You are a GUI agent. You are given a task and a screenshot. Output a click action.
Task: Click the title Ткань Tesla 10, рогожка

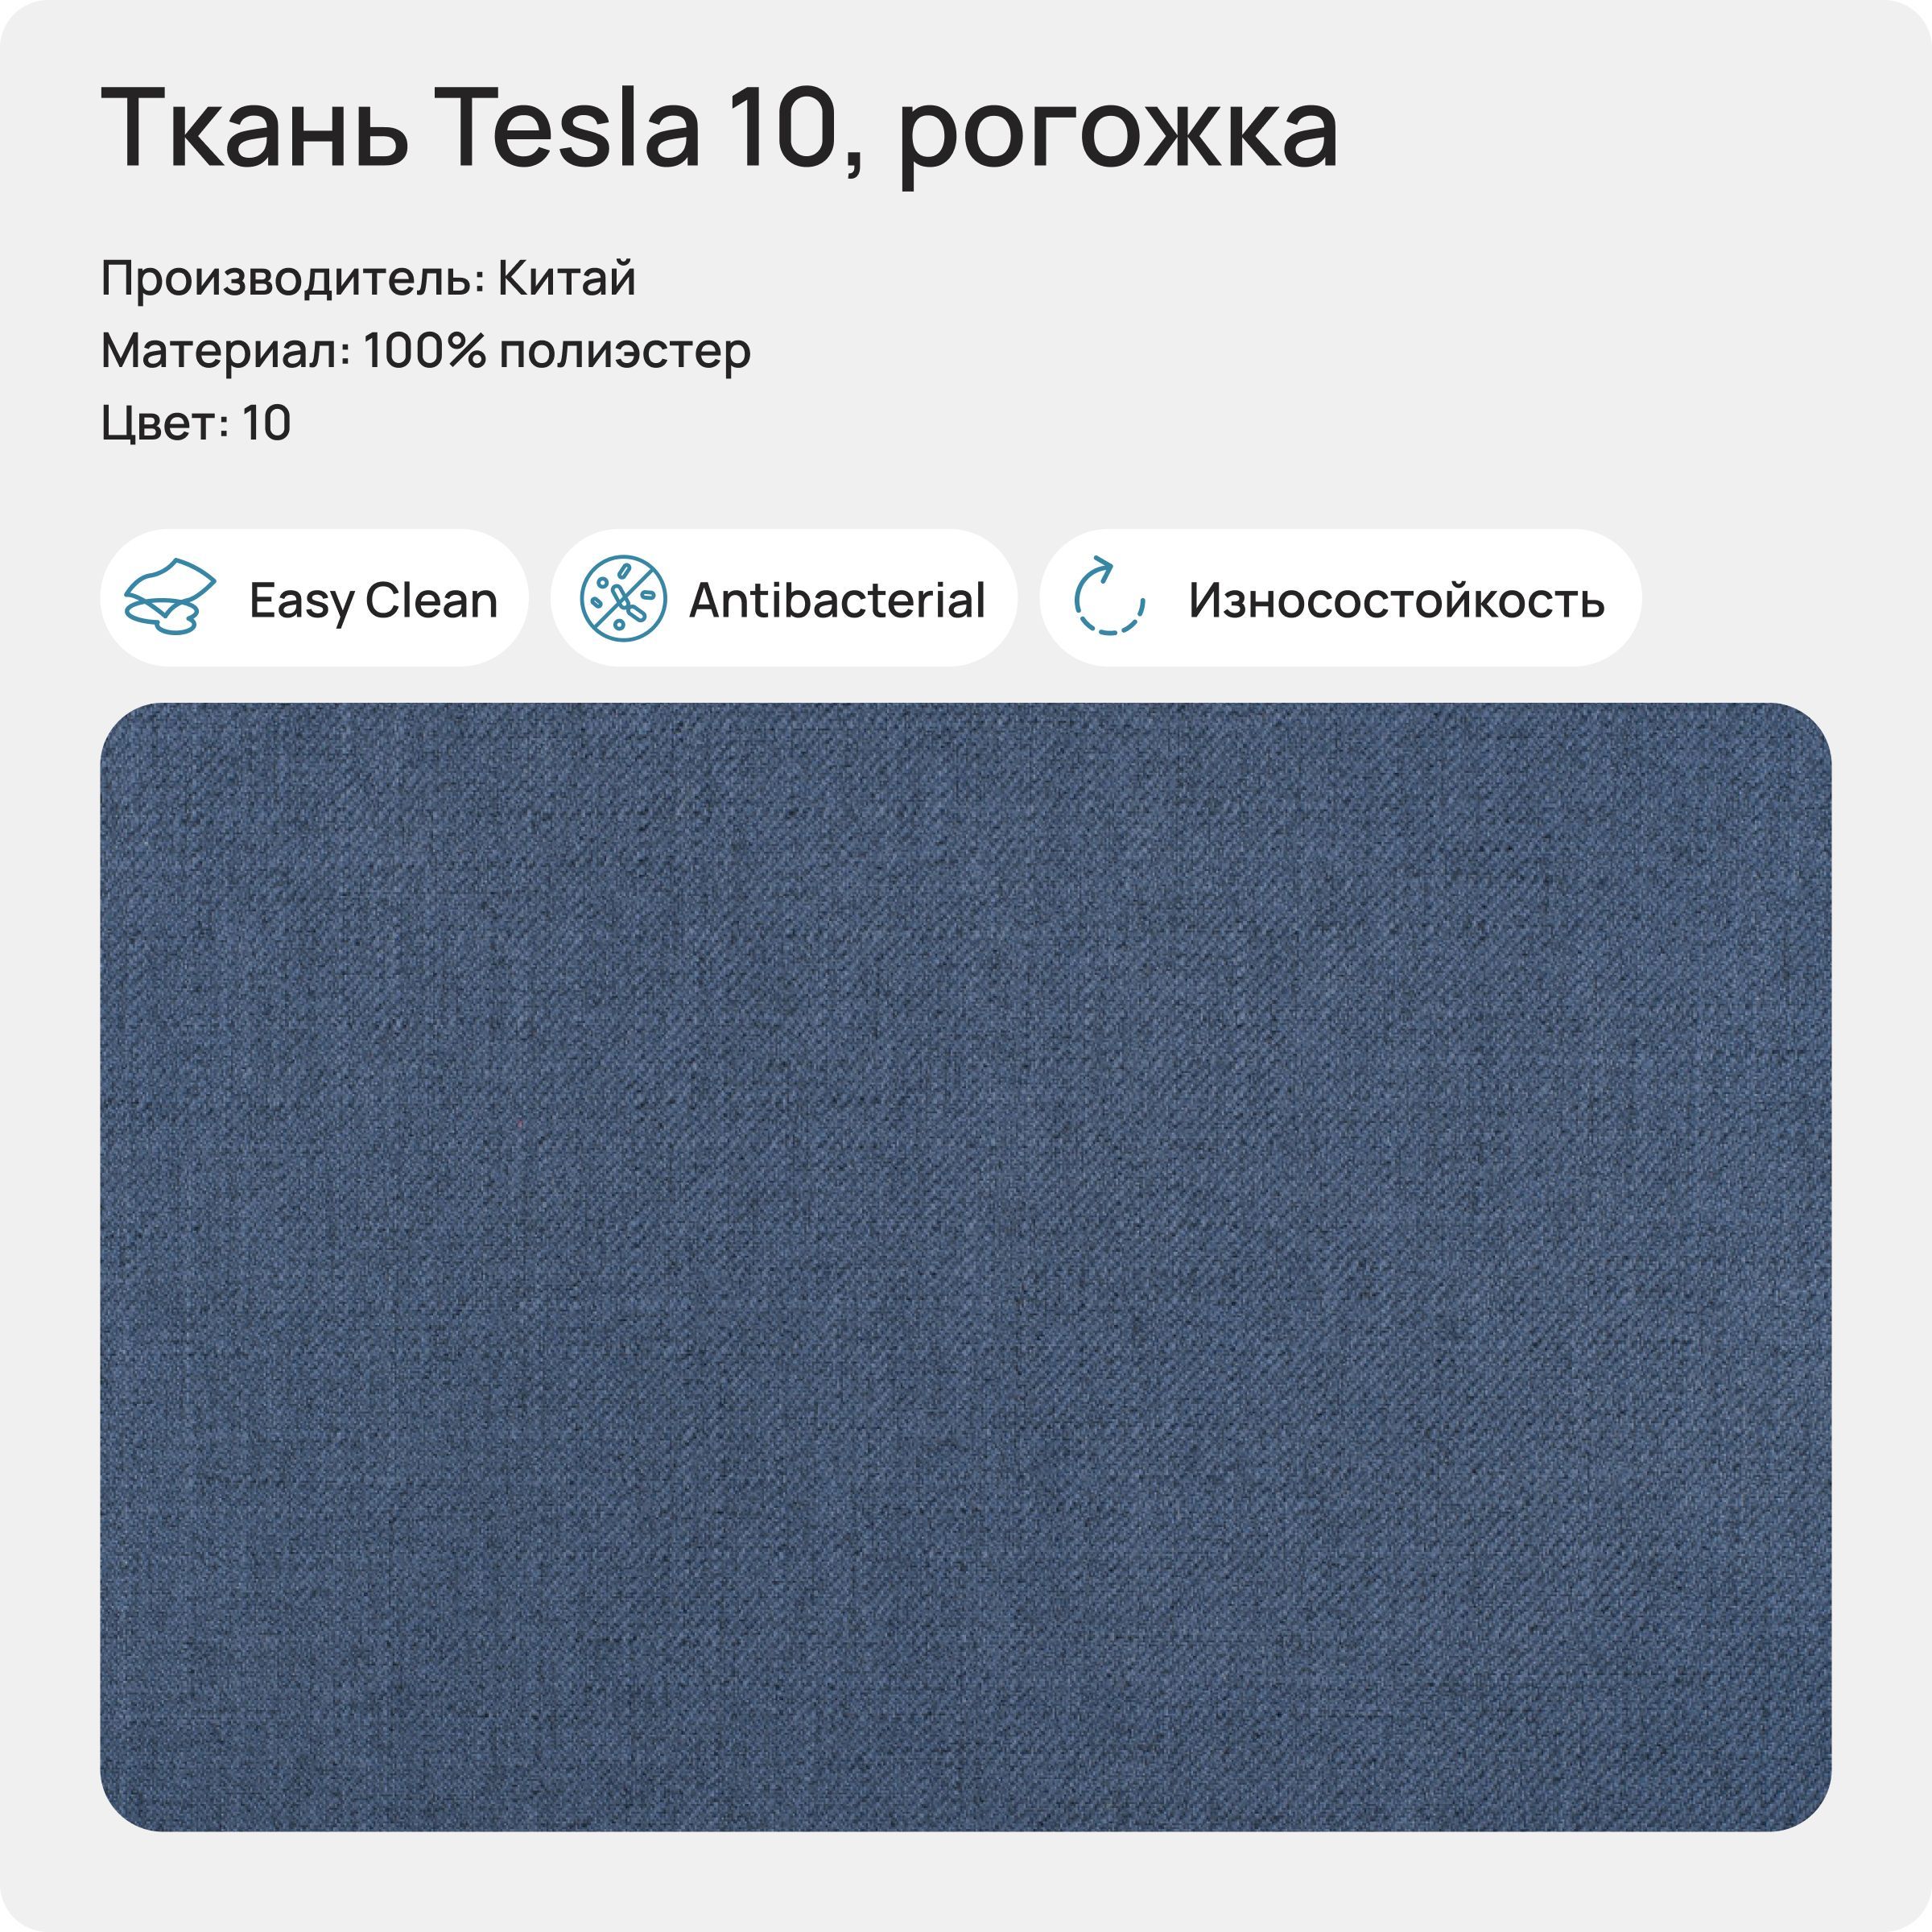tap(720, 131)
